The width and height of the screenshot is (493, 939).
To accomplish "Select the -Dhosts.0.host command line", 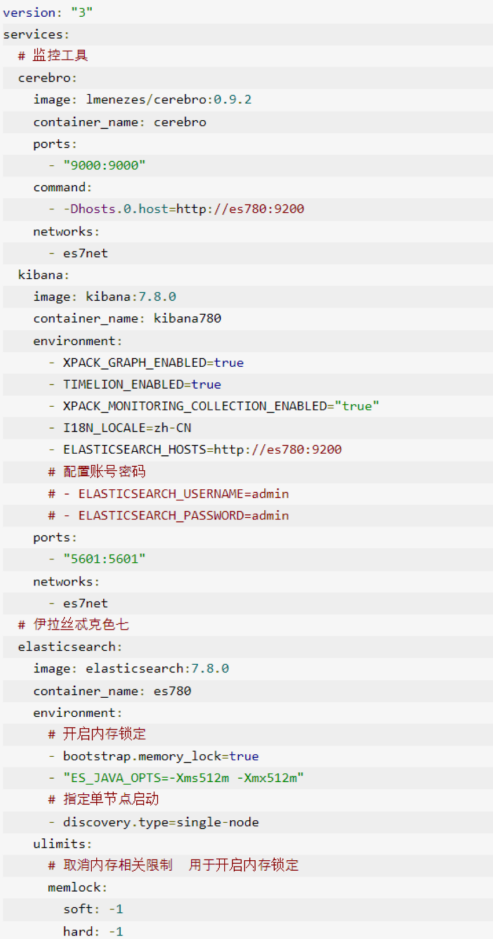I will pos(176,209).
